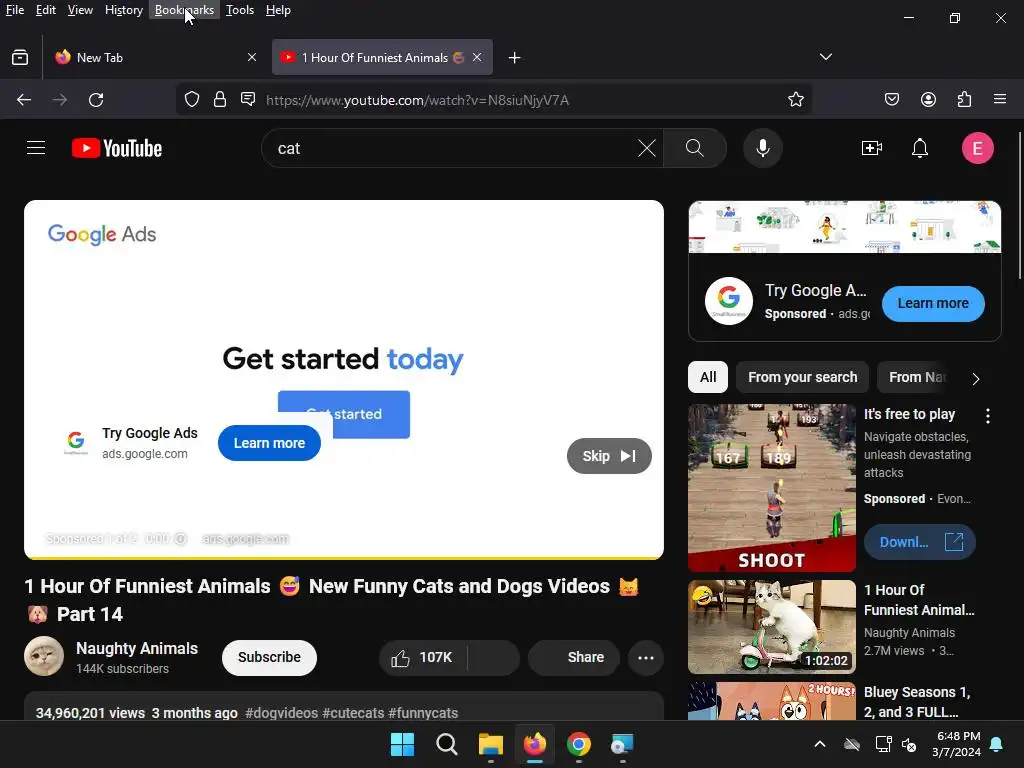Image resolution: width=1024 pixels, height=768 pixels.
Task: Open Windows Start menu
Action: [402, 744]
